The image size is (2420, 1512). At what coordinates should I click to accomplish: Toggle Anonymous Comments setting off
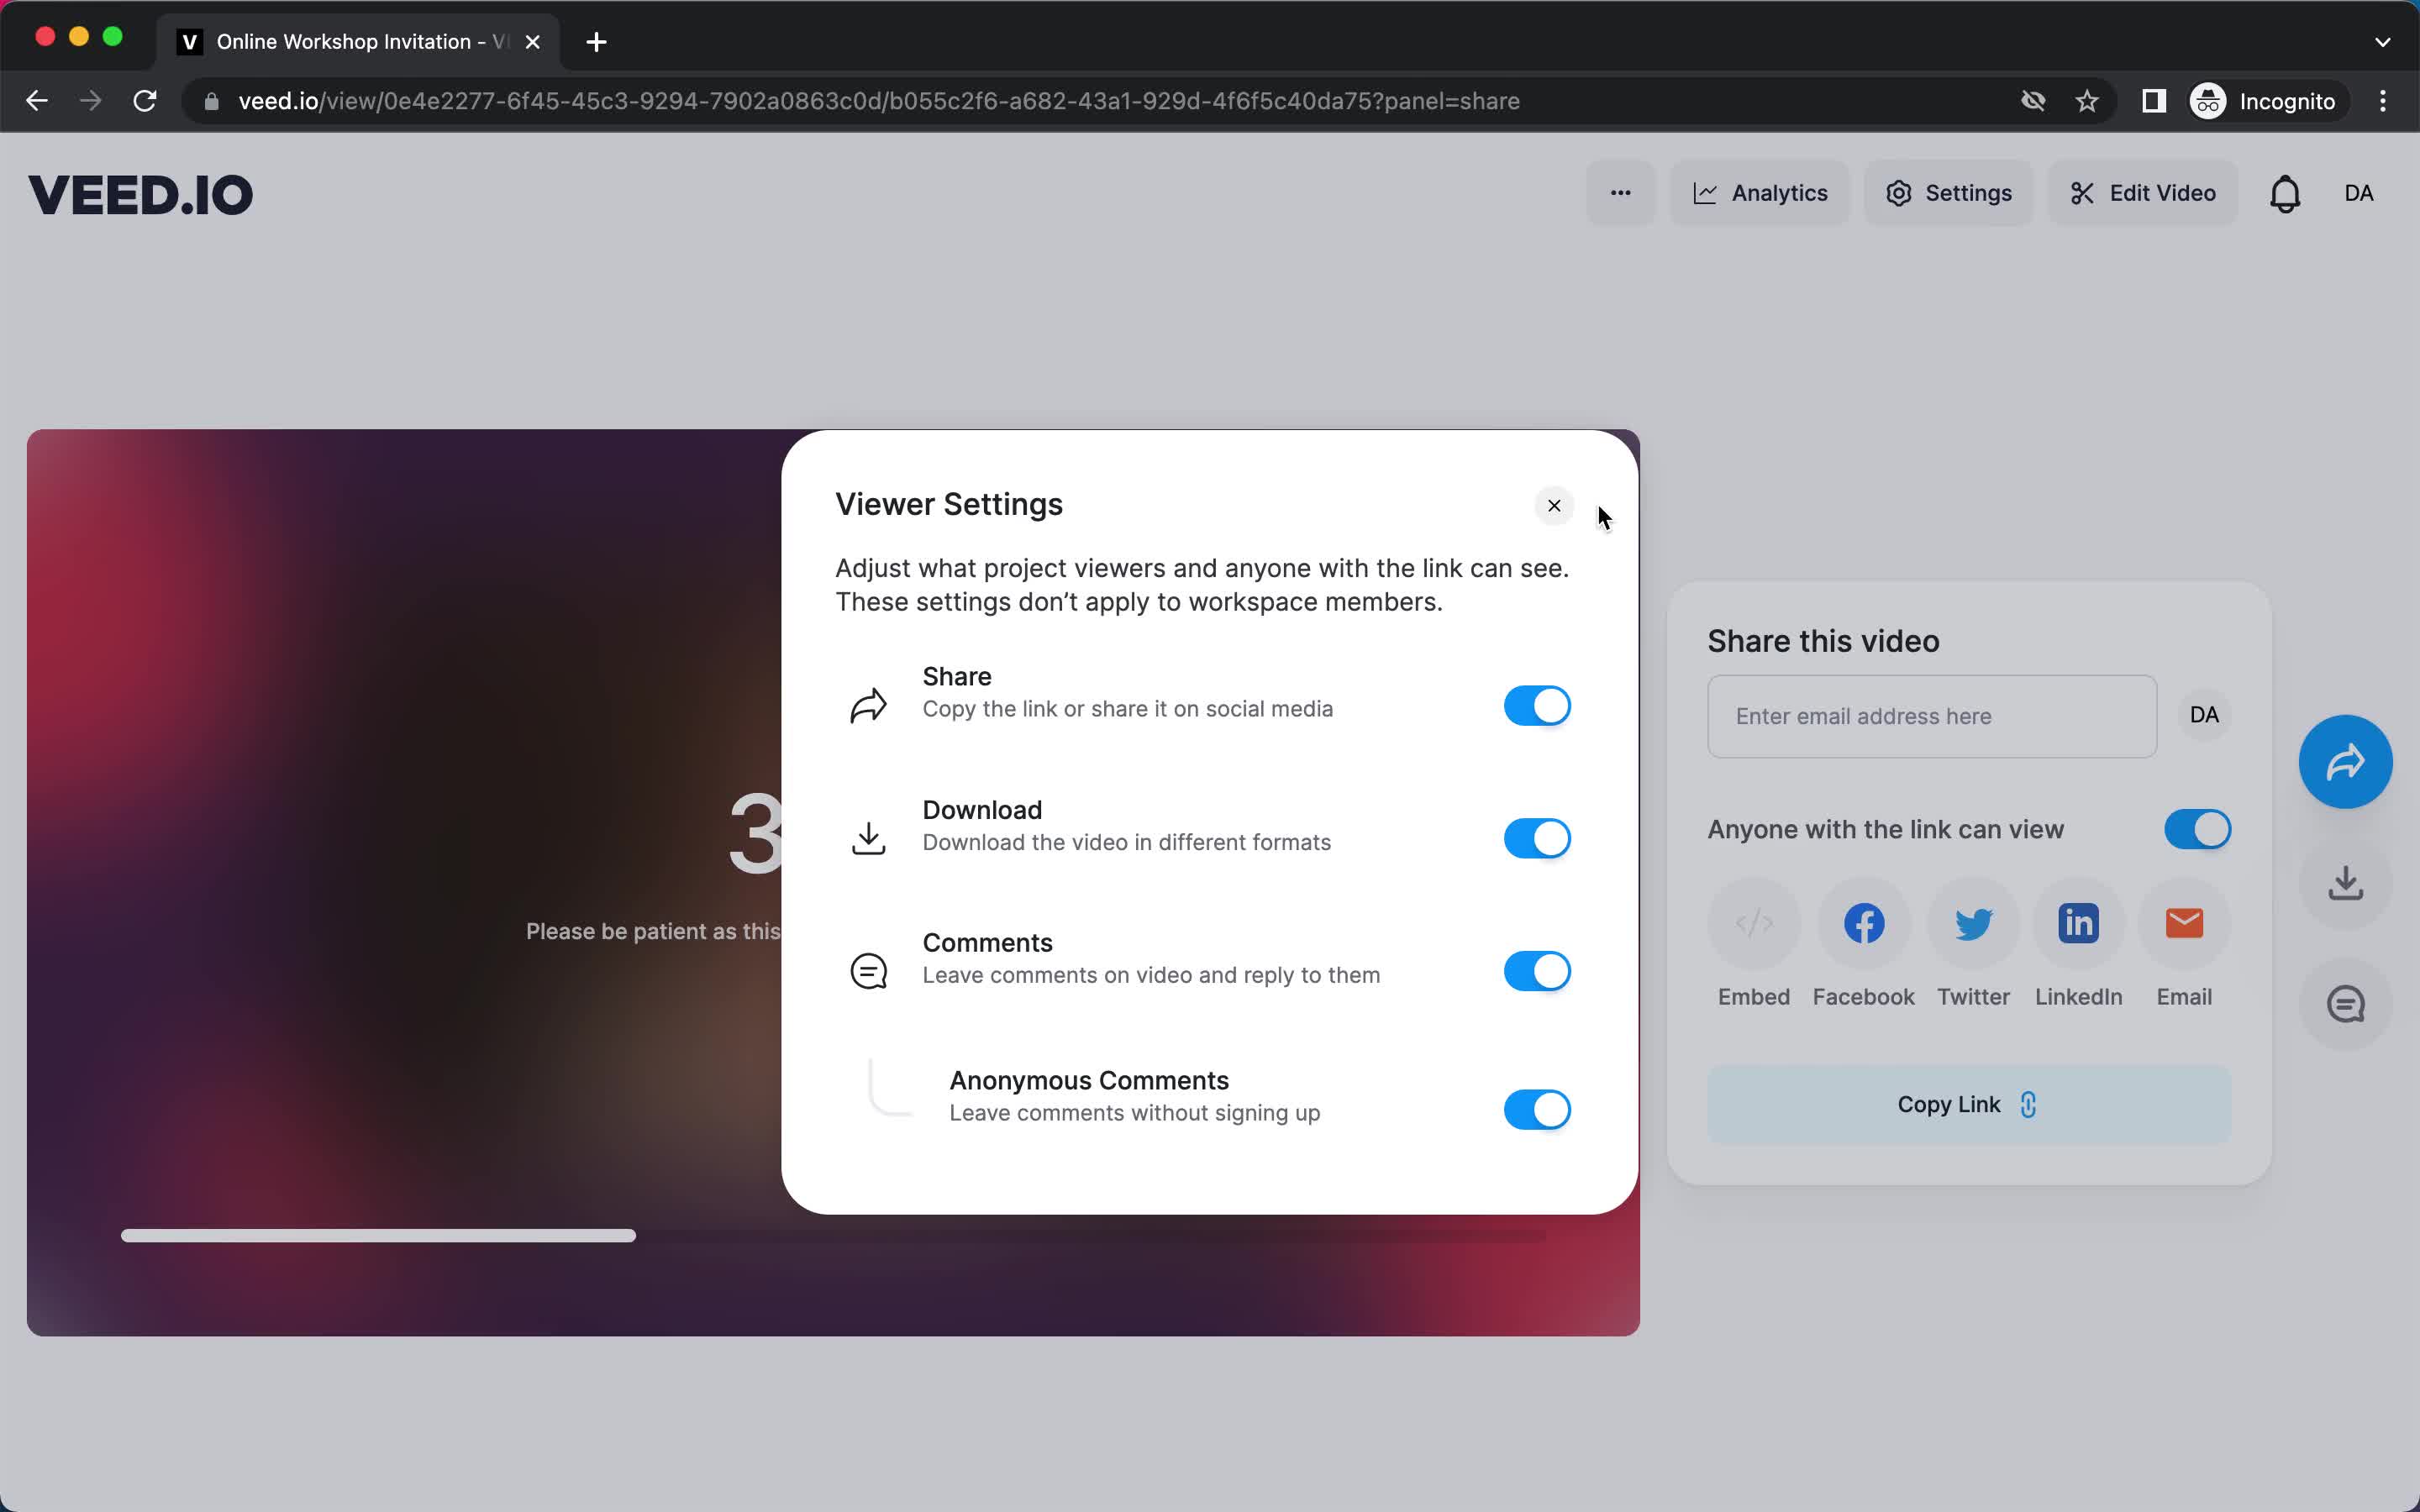tap(1535, 1110)
